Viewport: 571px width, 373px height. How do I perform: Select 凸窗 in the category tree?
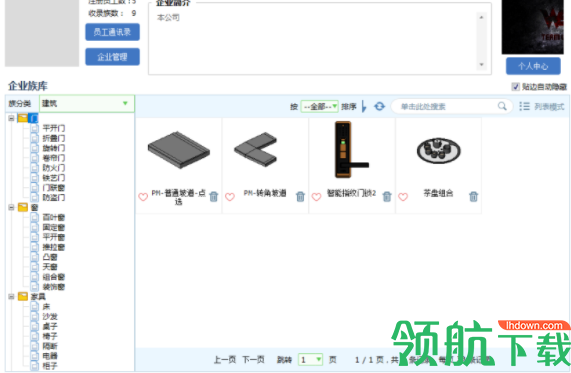tap(50, 257)
